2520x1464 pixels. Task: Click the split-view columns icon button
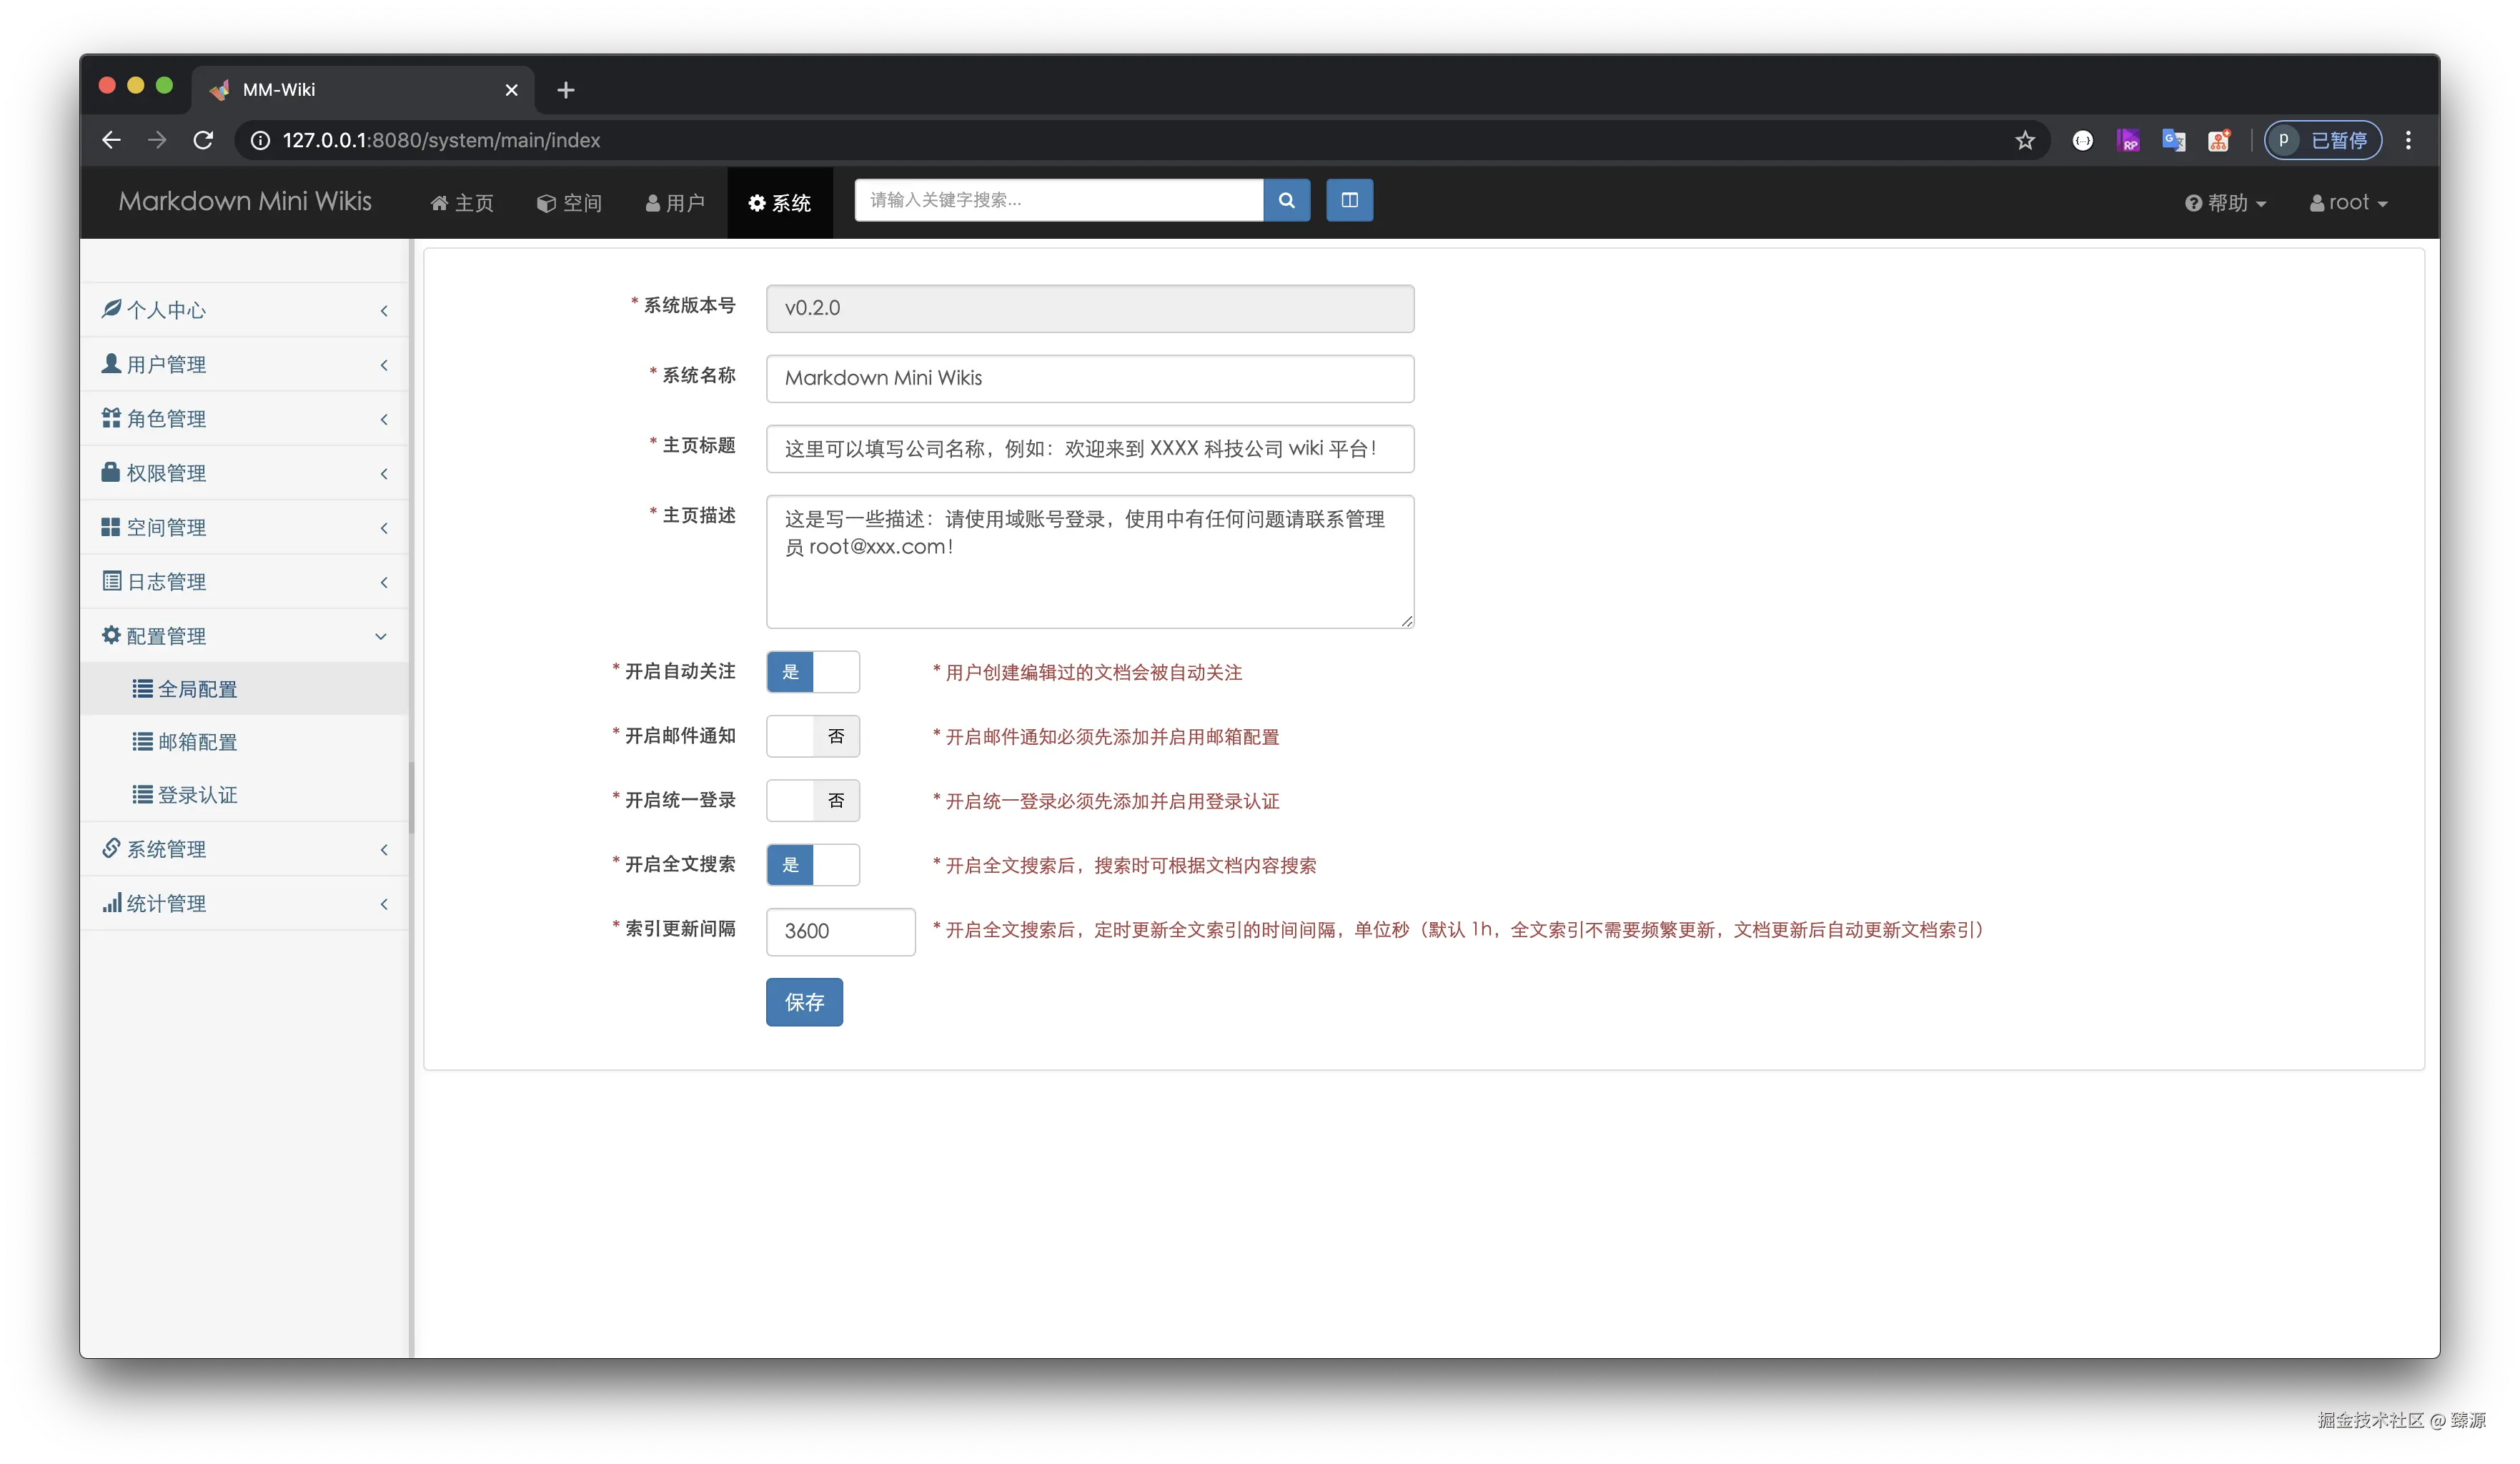[x=1349, y=200]
